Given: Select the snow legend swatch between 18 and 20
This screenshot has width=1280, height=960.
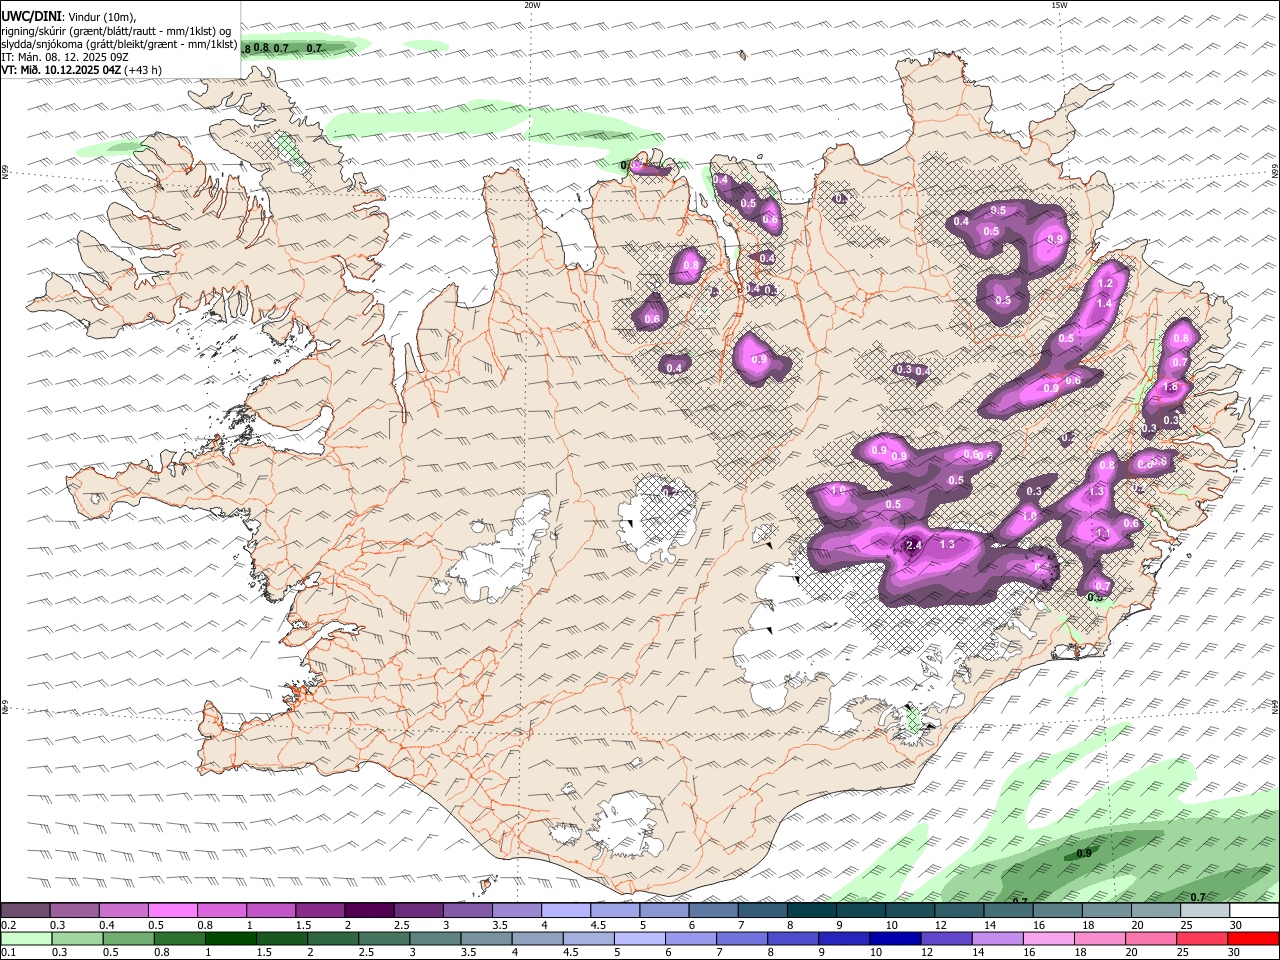Looking at the screenshot, I should click(x=1105, y=910).
